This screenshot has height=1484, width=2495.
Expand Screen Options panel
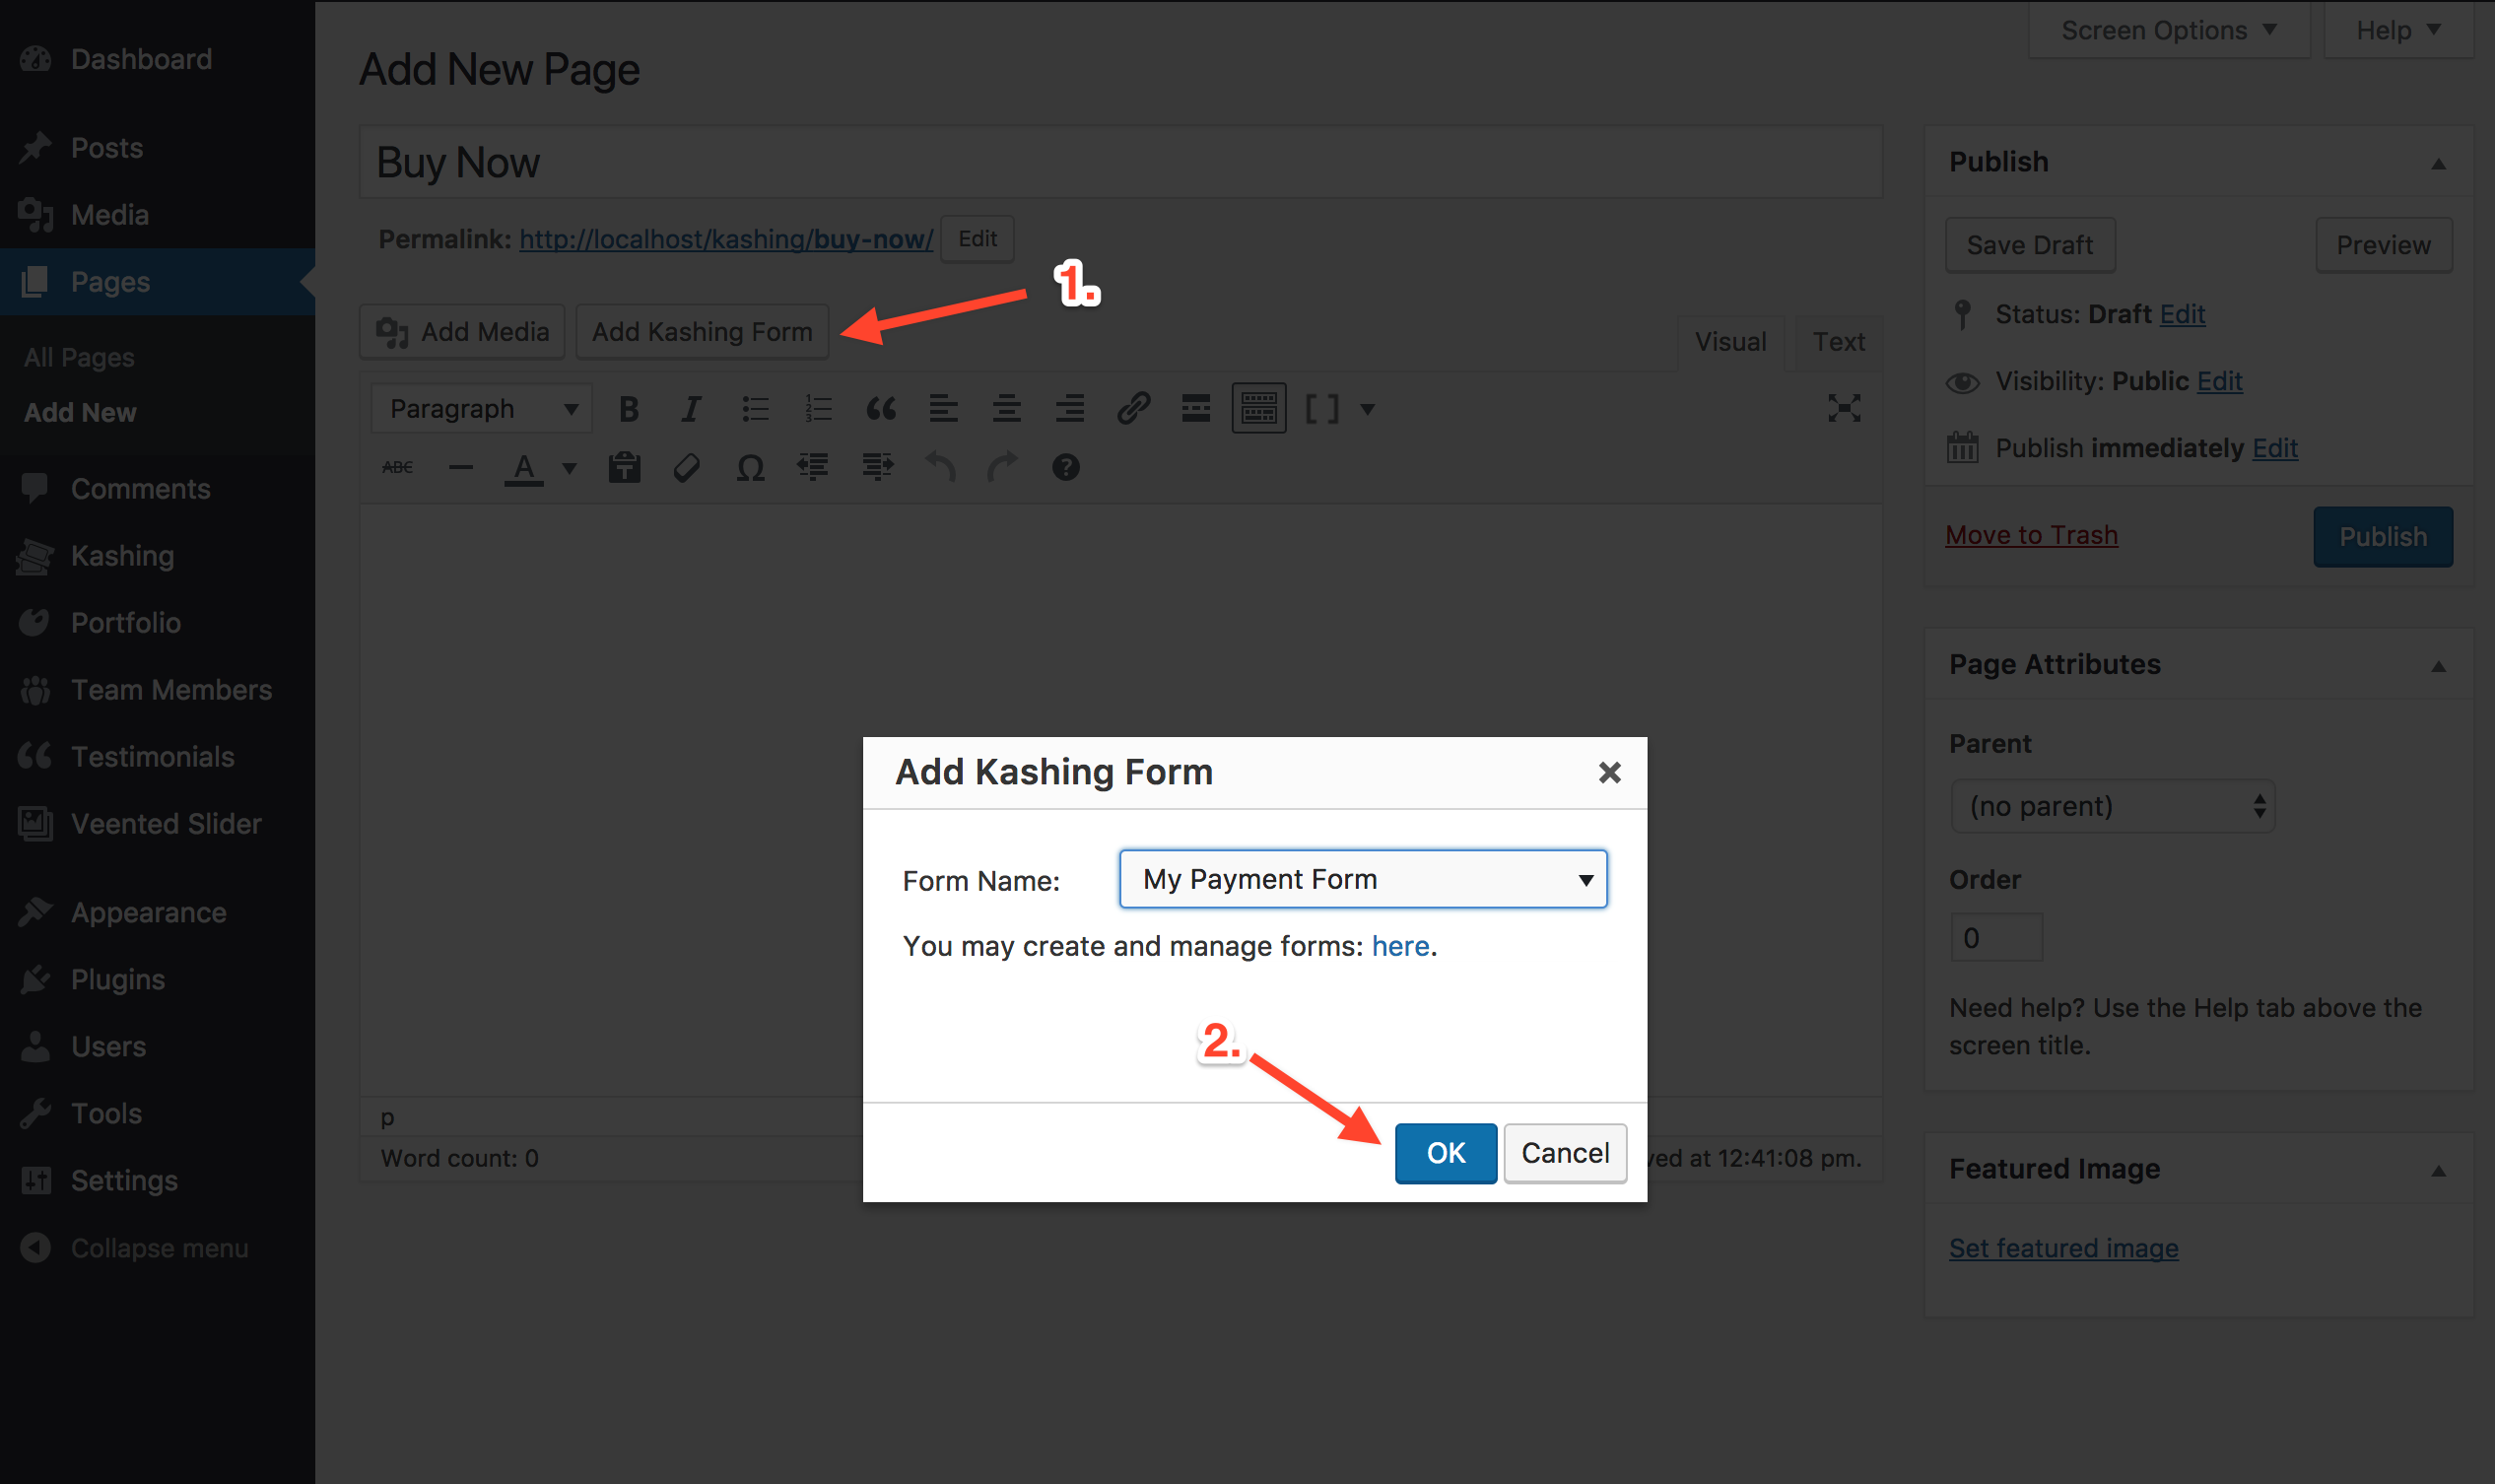[x=2168, y=30]
